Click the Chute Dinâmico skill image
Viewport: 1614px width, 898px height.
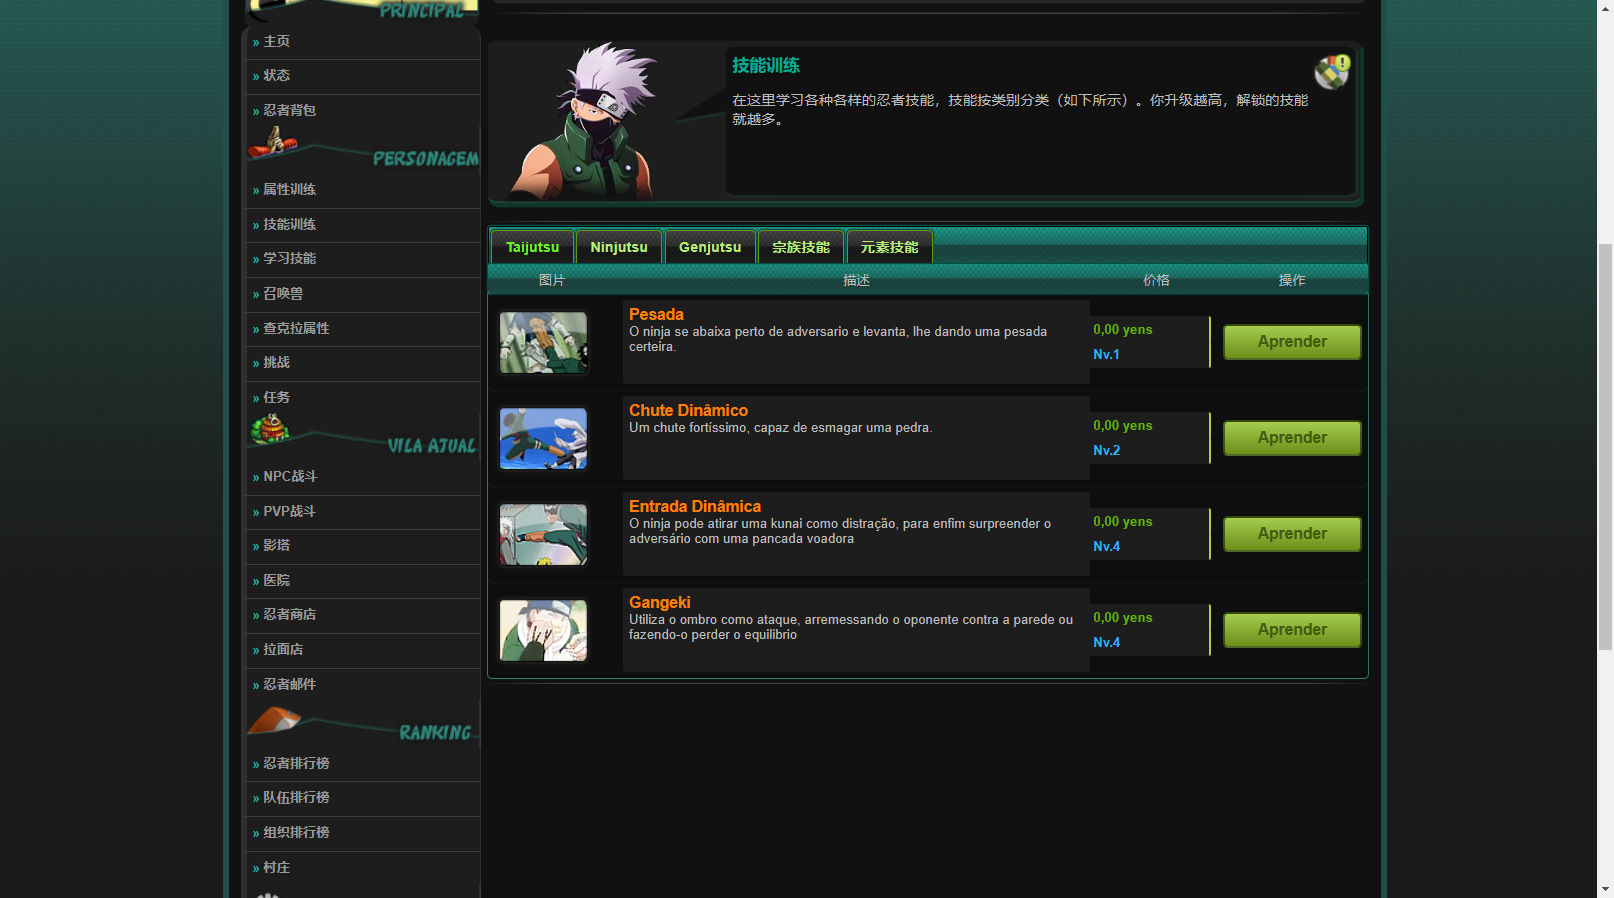point(543,439)
